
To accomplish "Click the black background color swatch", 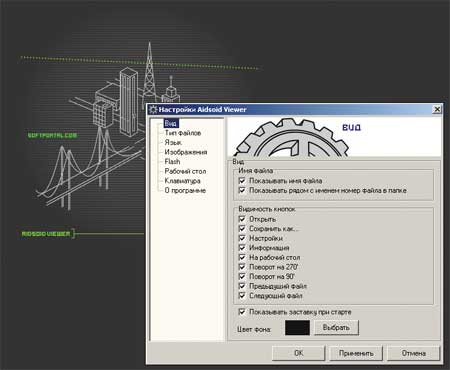I will pyautogui.click(x=297, y=328).
